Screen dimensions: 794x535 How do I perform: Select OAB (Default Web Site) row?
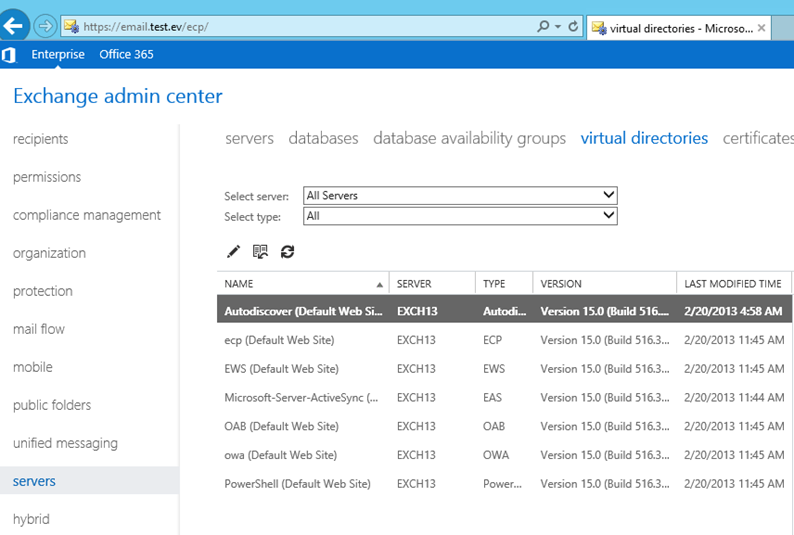[504, 426]
